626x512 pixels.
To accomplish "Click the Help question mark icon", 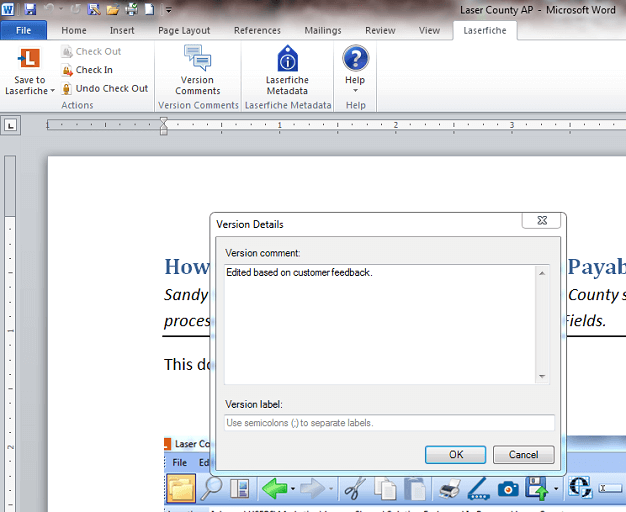I will pos(355,58).
